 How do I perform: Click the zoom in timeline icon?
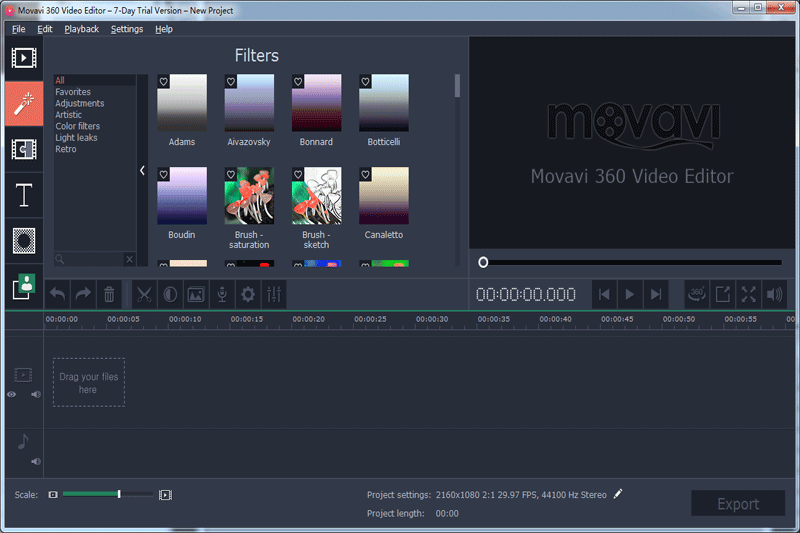click(x=165, y=495)
